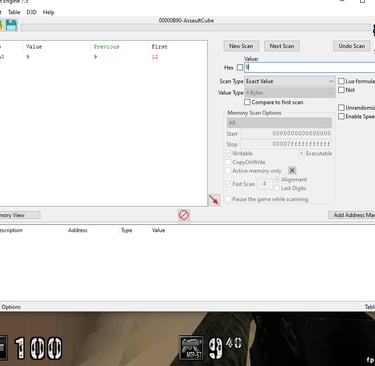Image resolution: width=375 pixels, height=366 pixels.
Task: Toggle the Hex checkbox
Action: (240, 67)
